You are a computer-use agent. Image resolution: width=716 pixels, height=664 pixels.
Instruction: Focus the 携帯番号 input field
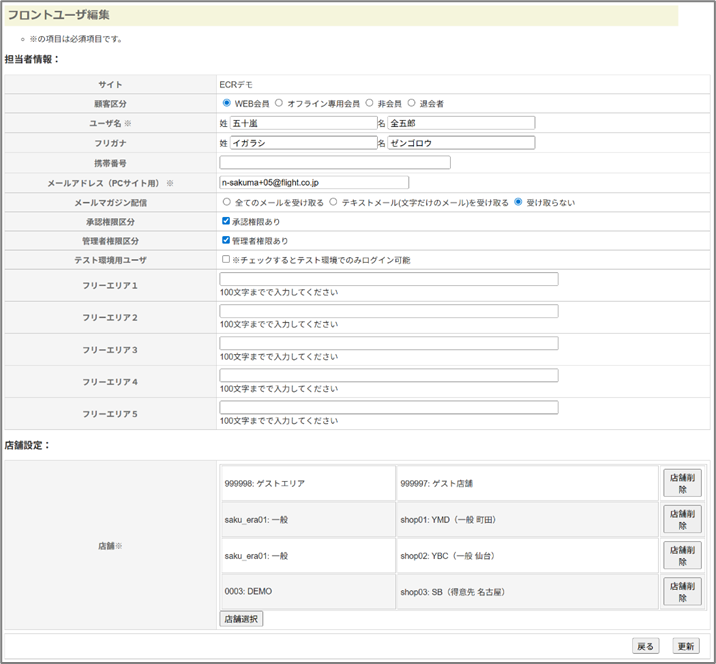point(335,162)
